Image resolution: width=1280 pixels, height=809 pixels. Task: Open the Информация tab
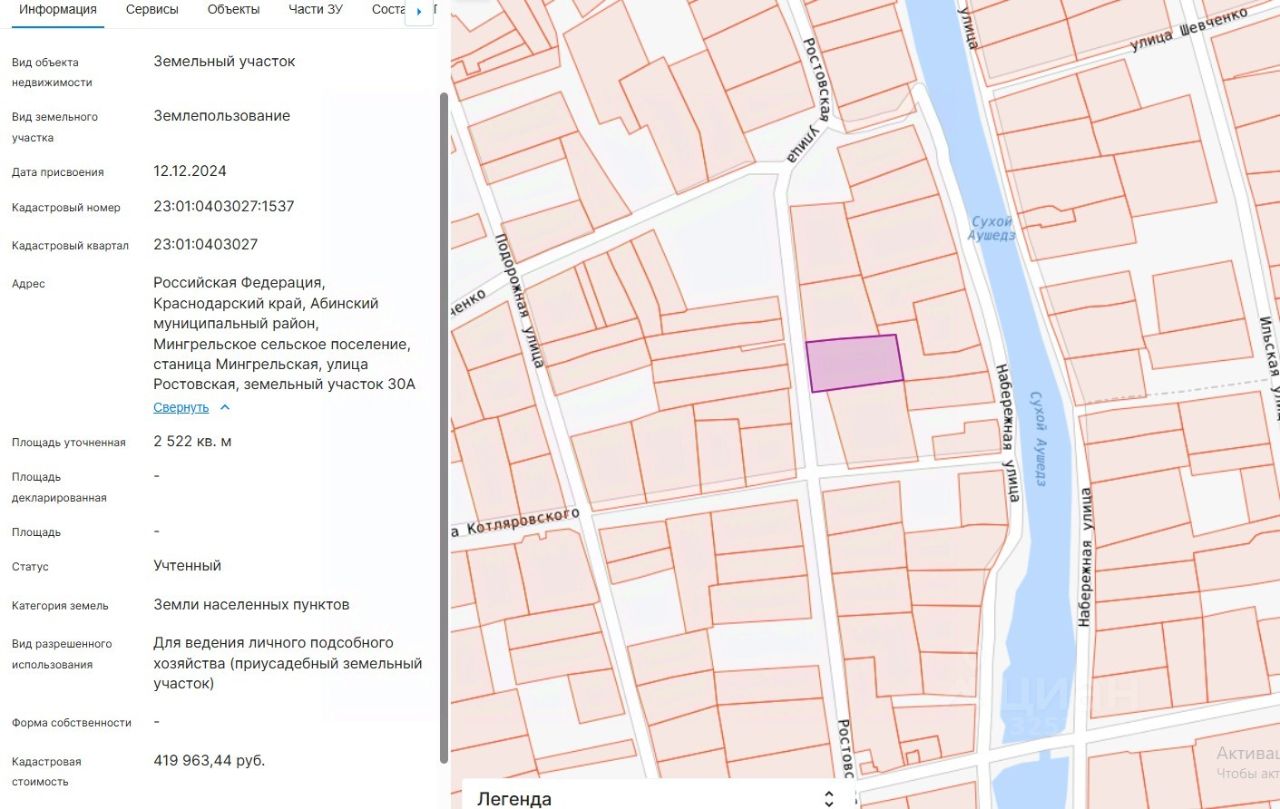58,10
